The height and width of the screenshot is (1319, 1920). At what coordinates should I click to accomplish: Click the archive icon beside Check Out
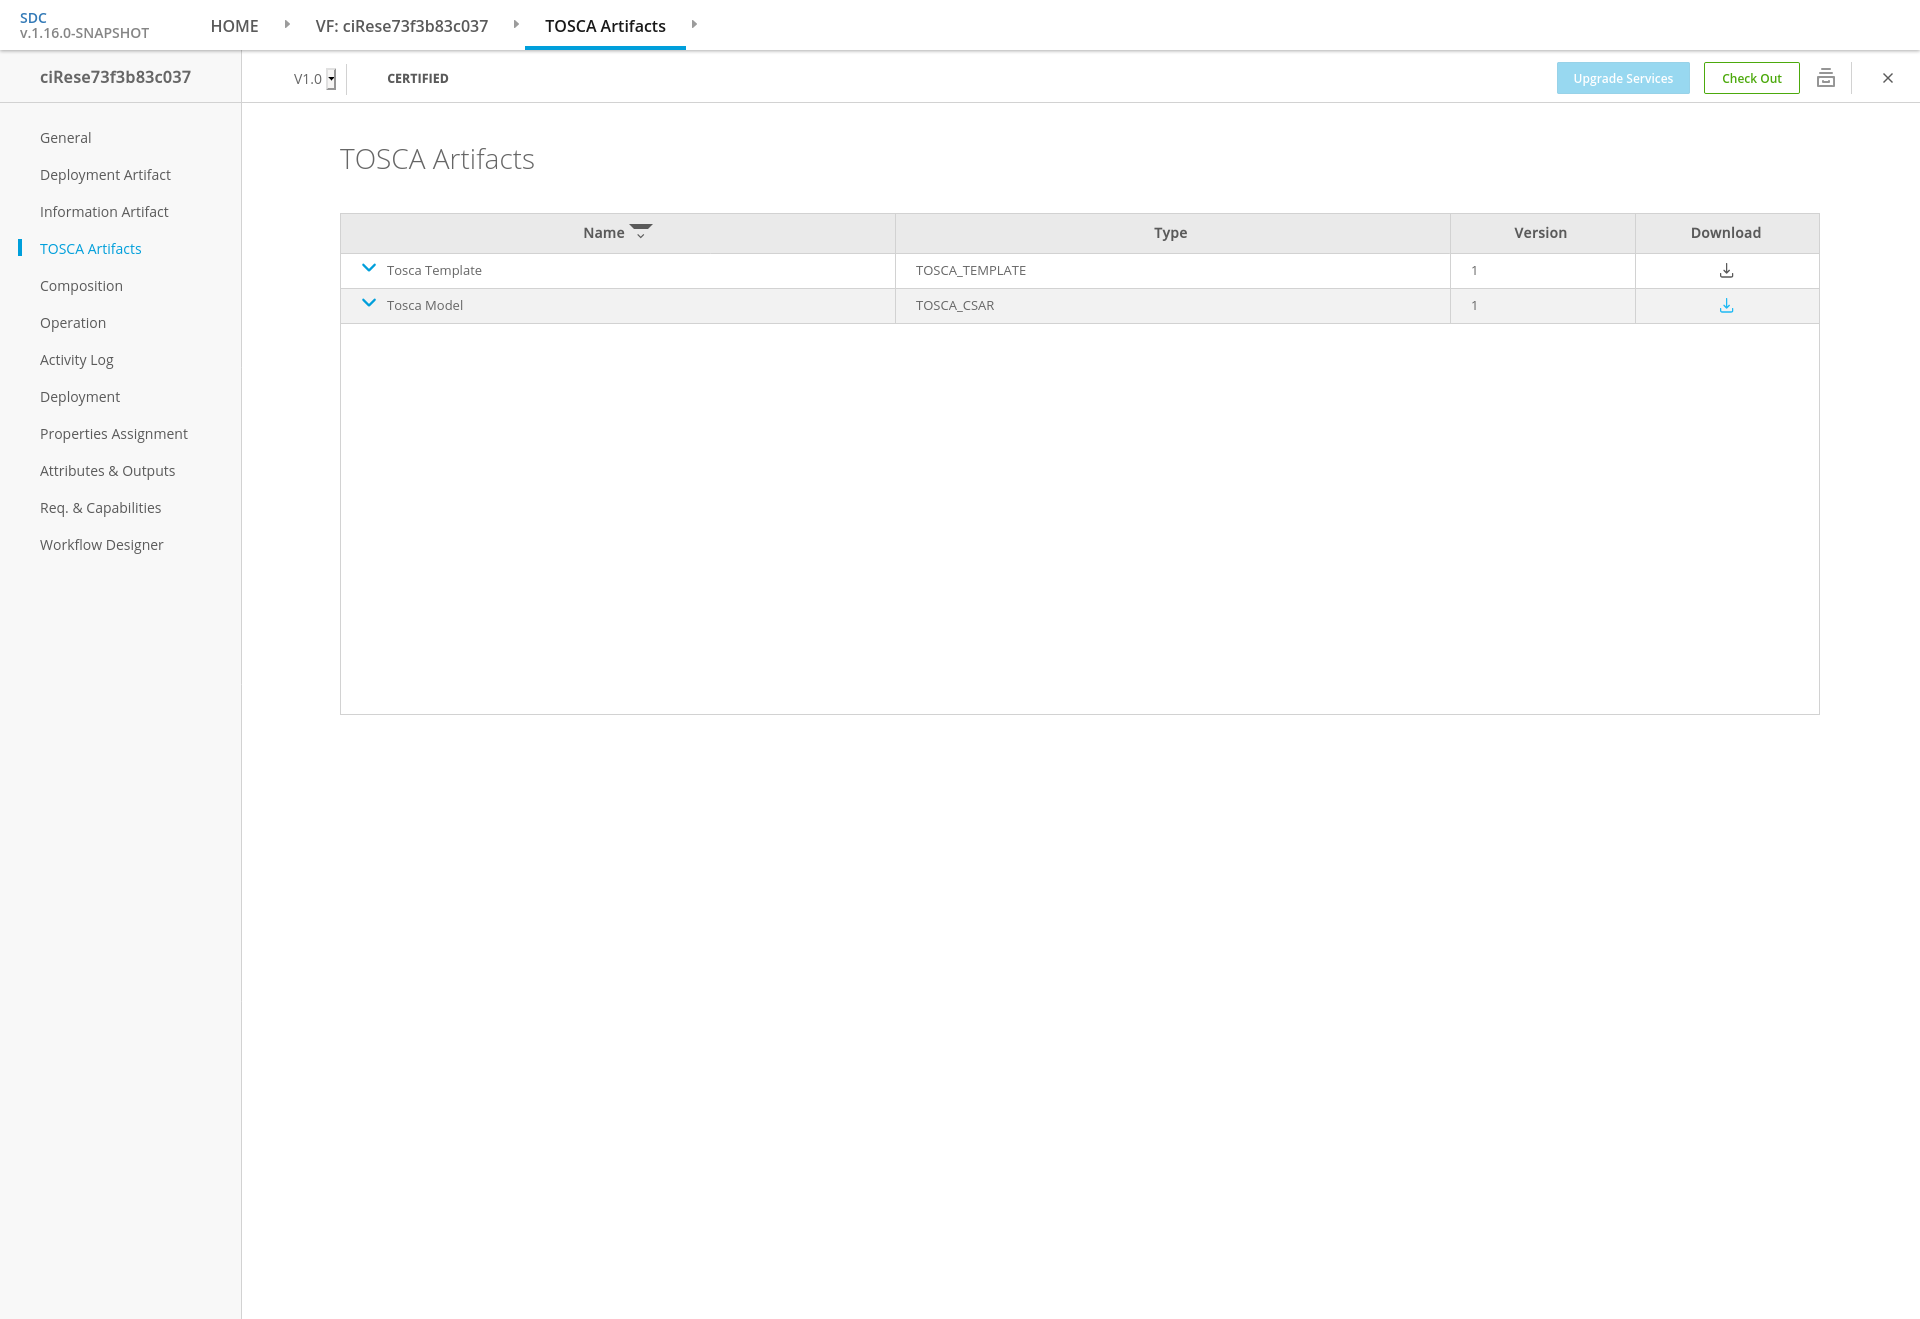[1826, 78]
